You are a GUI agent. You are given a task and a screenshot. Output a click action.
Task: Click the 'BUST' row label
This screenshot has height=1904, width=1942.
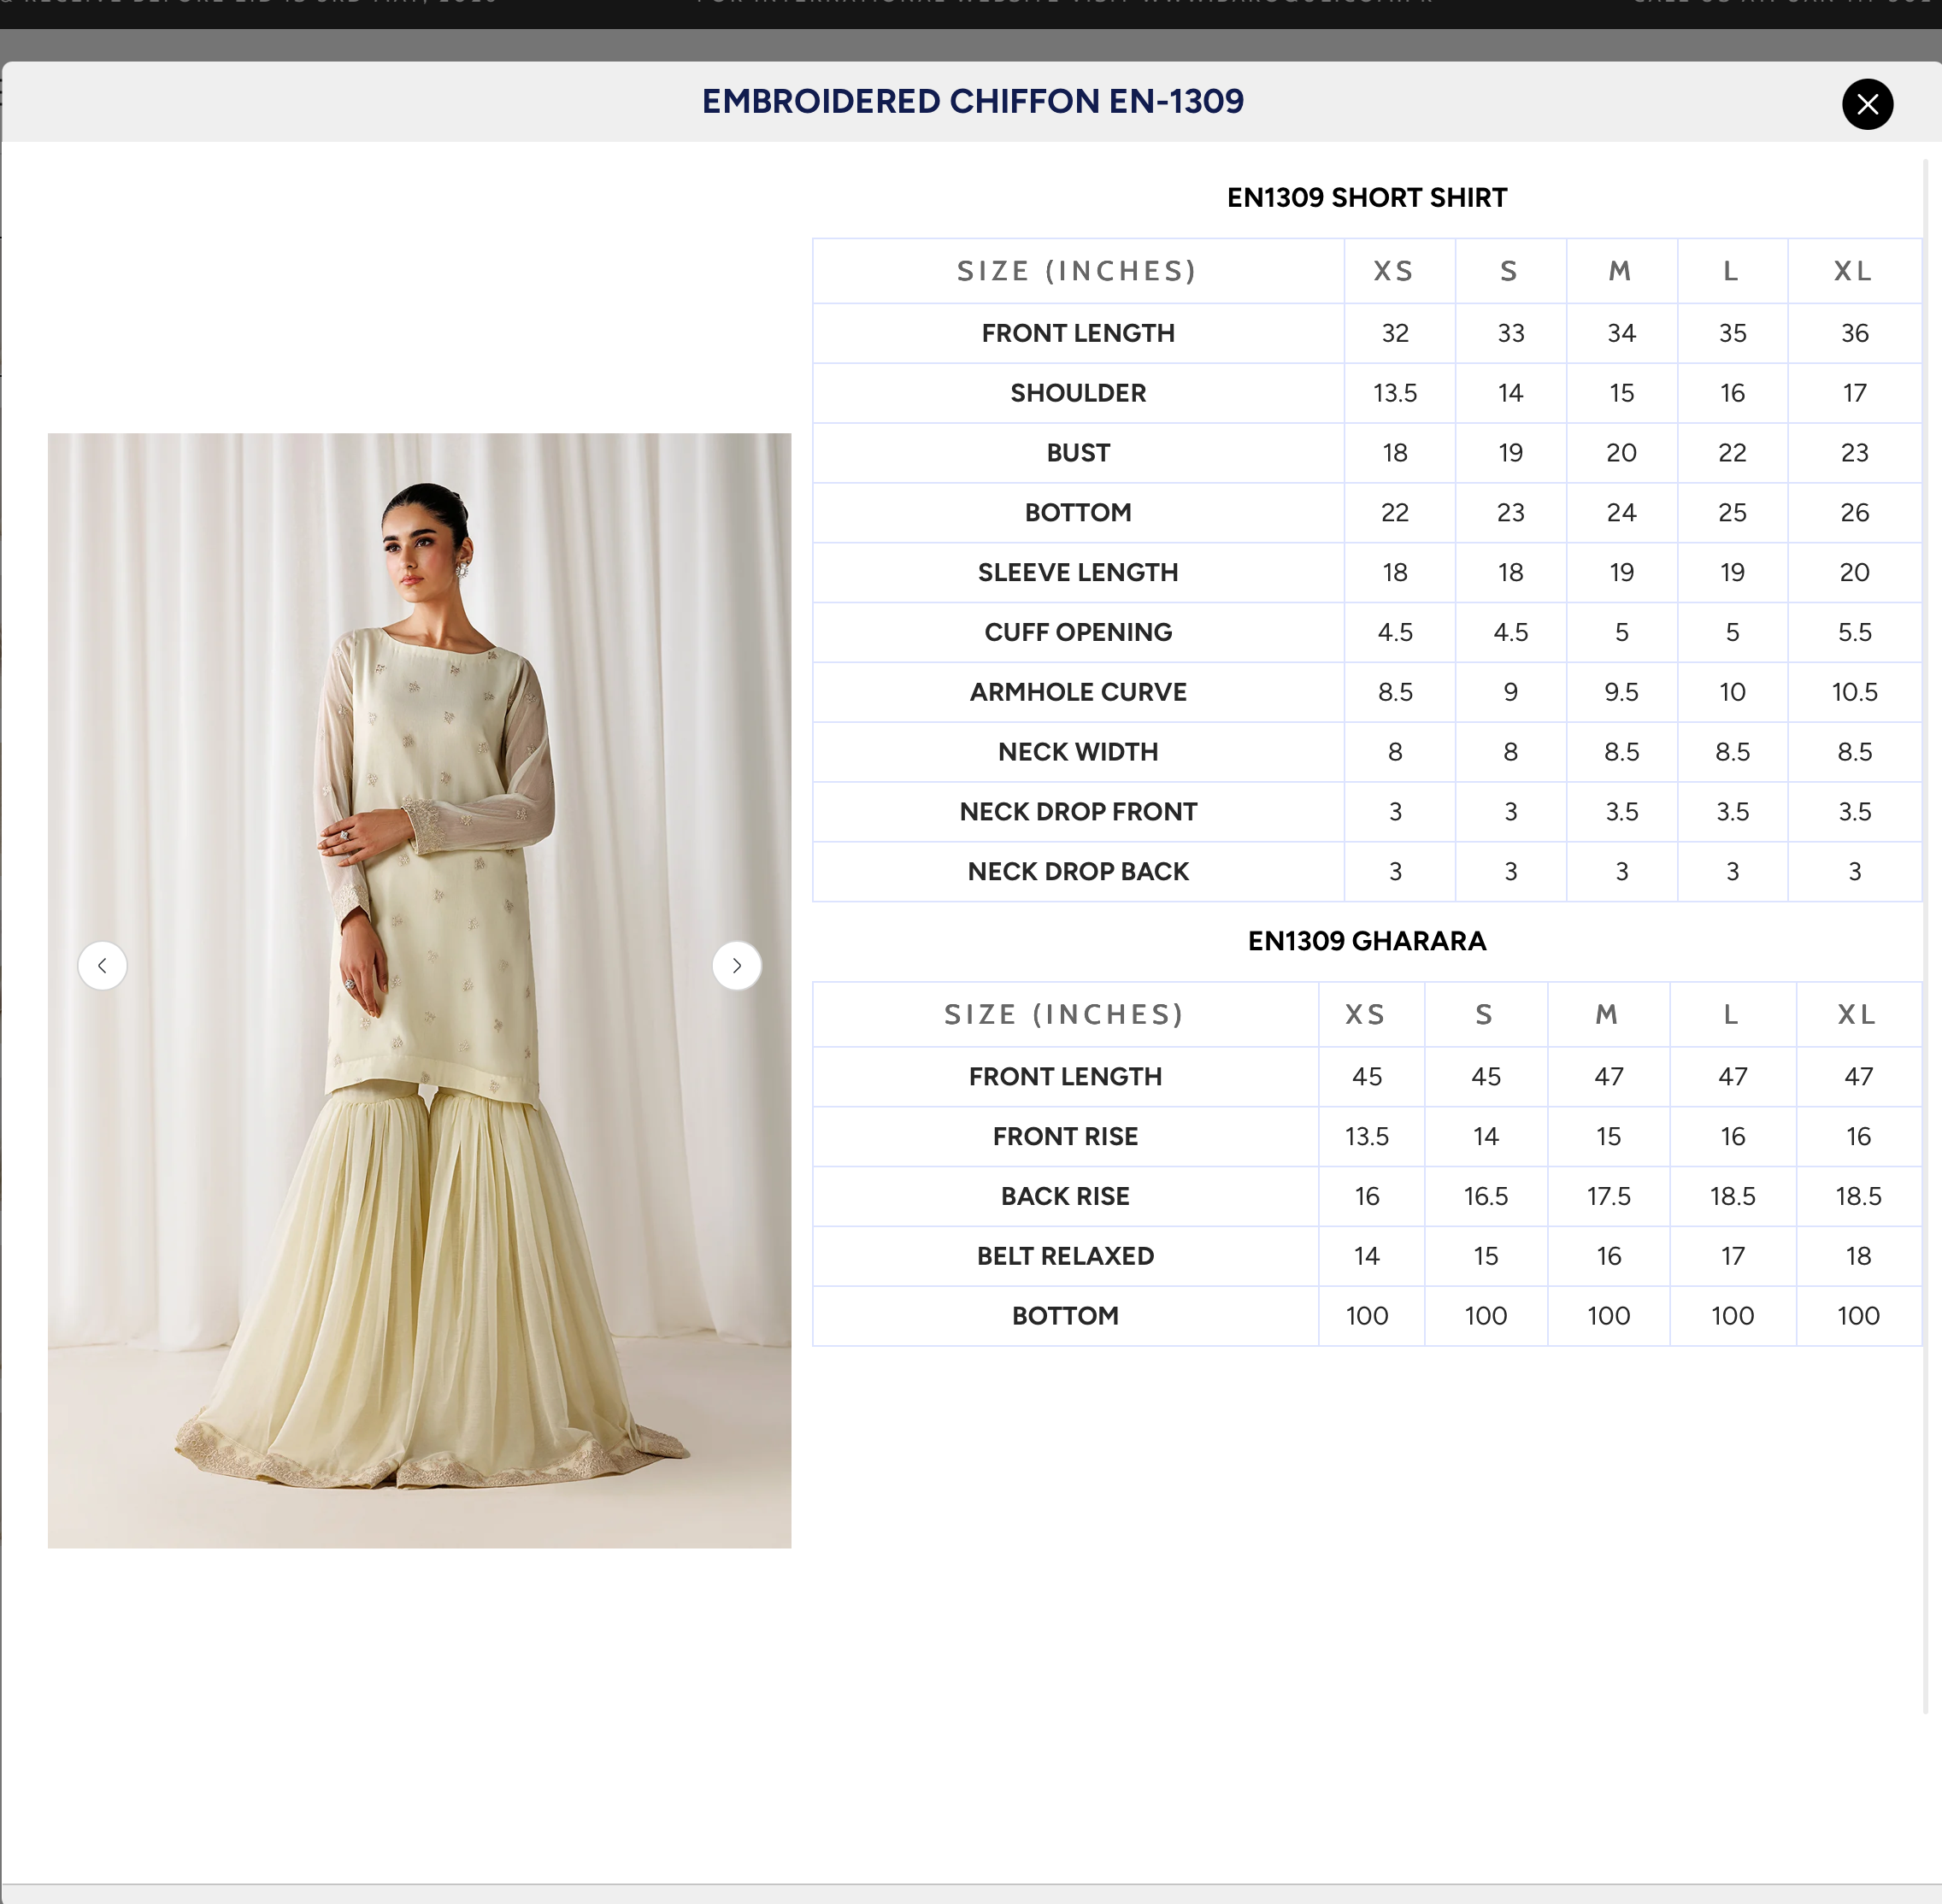click(x=1078, y=453)
